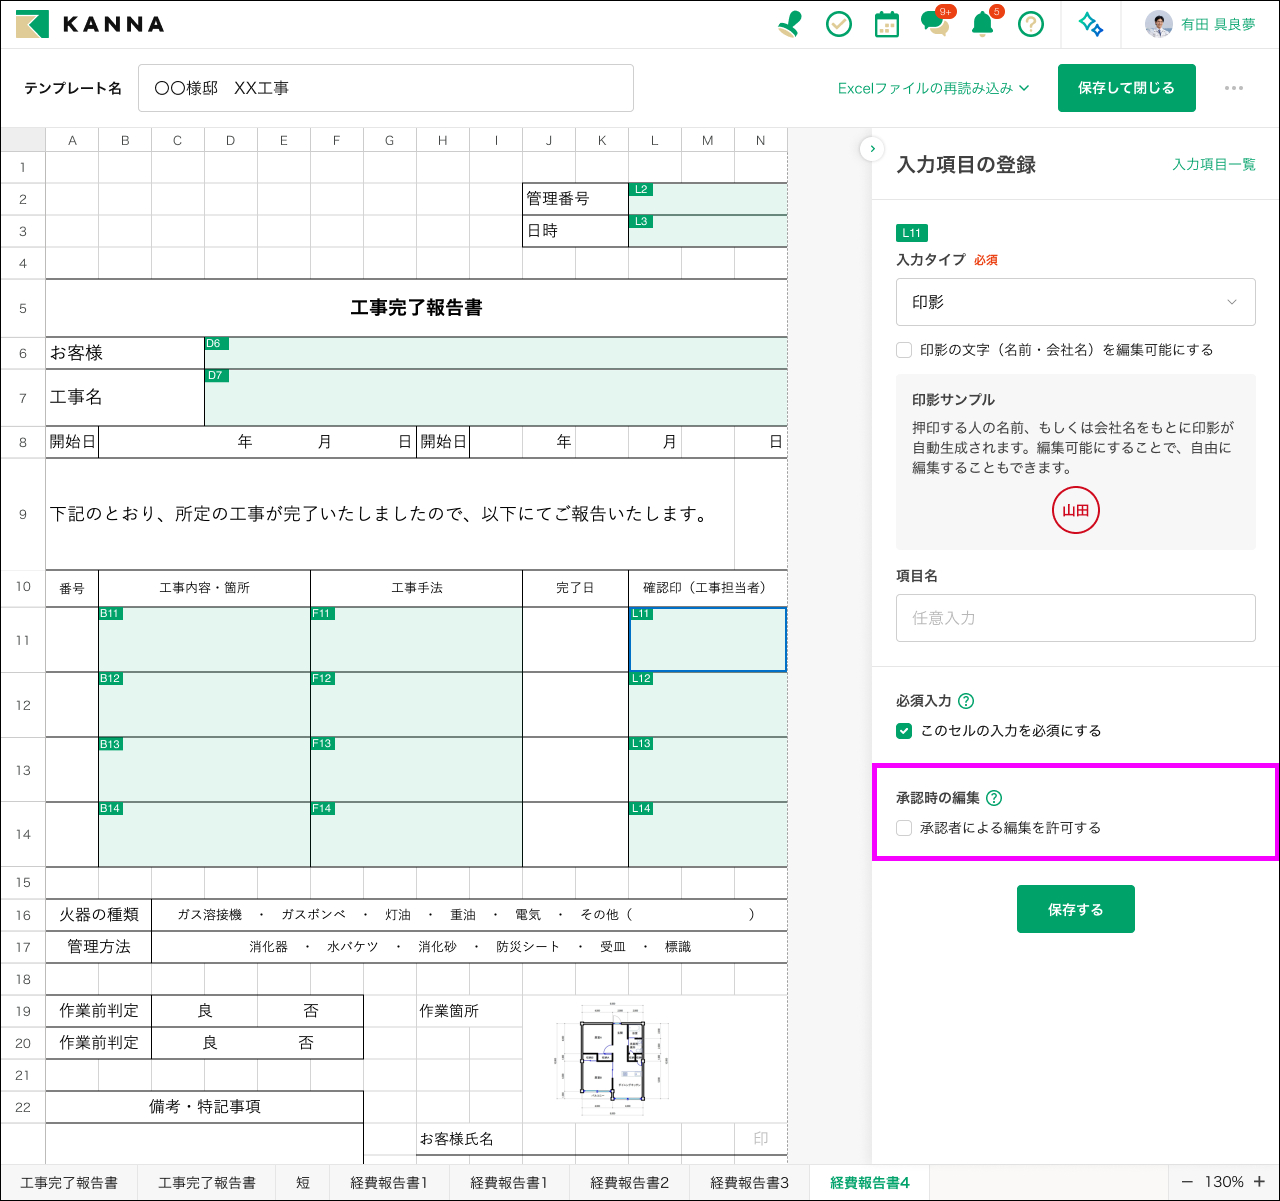Open the 入力項目一覧 link
The height and width of the screenshot is (1201, 1280).
(1213, 164)
